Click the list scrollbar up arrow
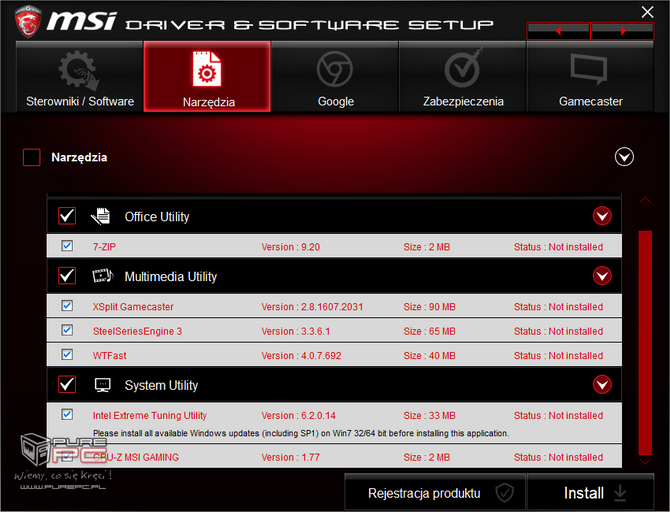Viewport: 670px width, 512px height. [x=645, y=200]
